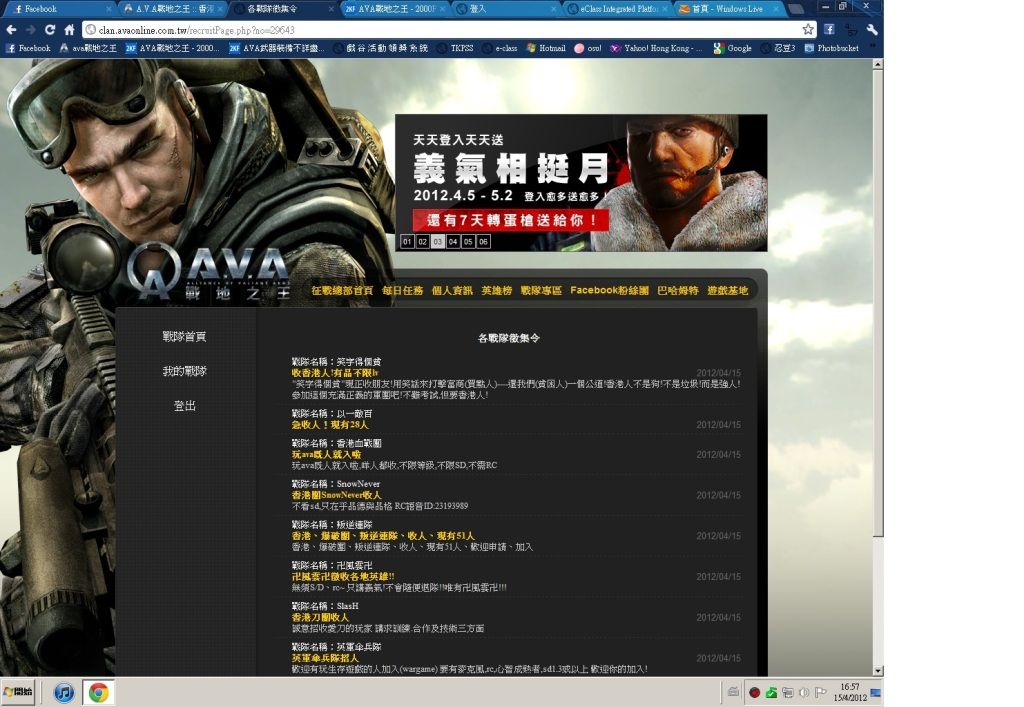Click the taskbar clock showing 16:57
The image size is (1024, 707).
click(x=850, y=692)
